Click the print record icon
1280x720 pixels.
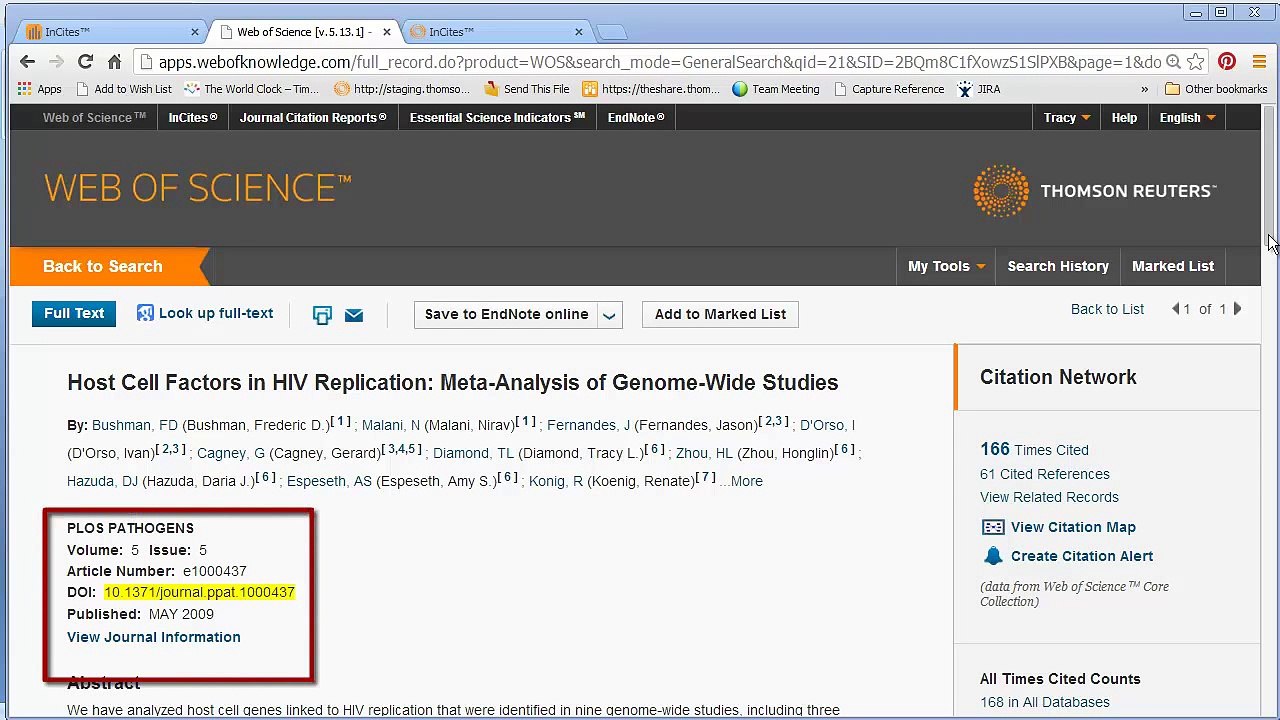click(322, 315)
